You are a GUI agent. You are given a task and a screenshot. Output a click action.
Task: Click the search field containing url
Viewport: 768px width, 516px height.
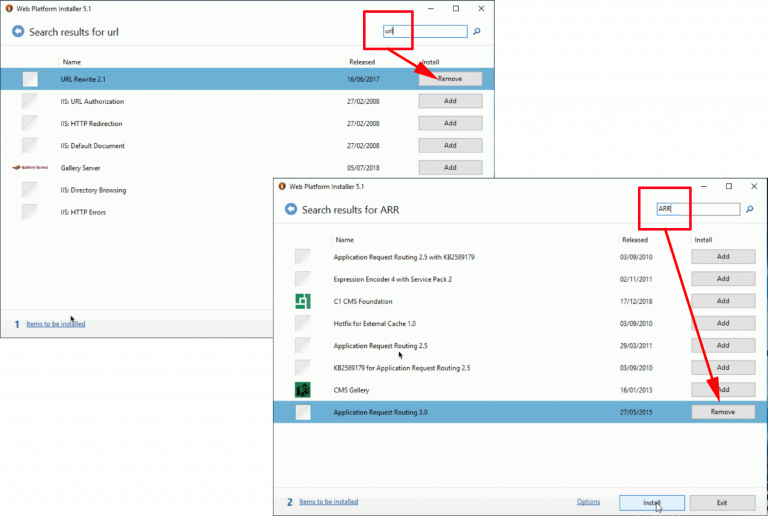tap(425, 31)
